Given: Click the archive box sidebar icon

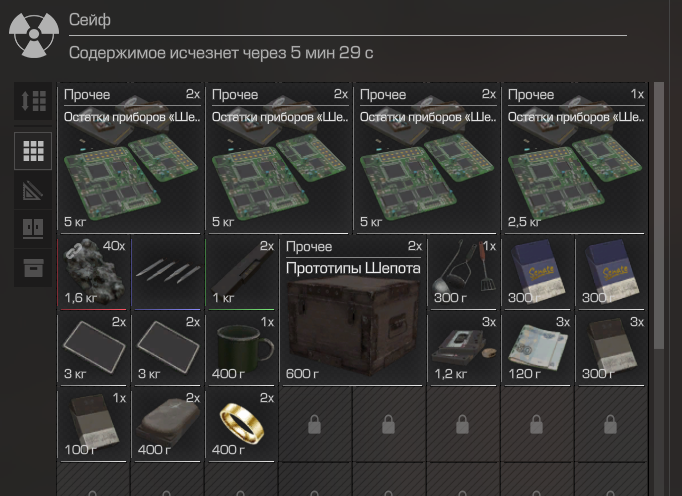Looking at the screenshot, I should point(33,268).
